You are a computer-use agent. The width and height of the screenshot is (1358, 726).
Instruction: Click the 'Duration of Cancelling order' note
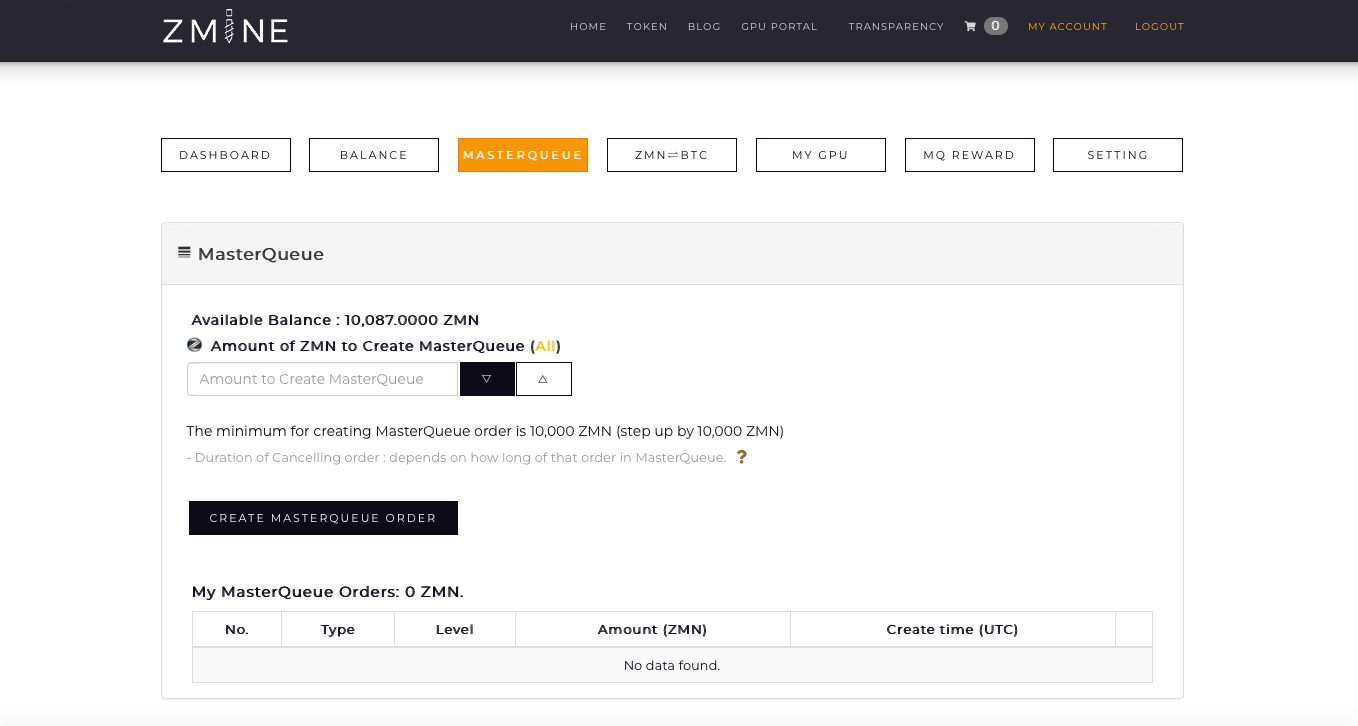456,458
